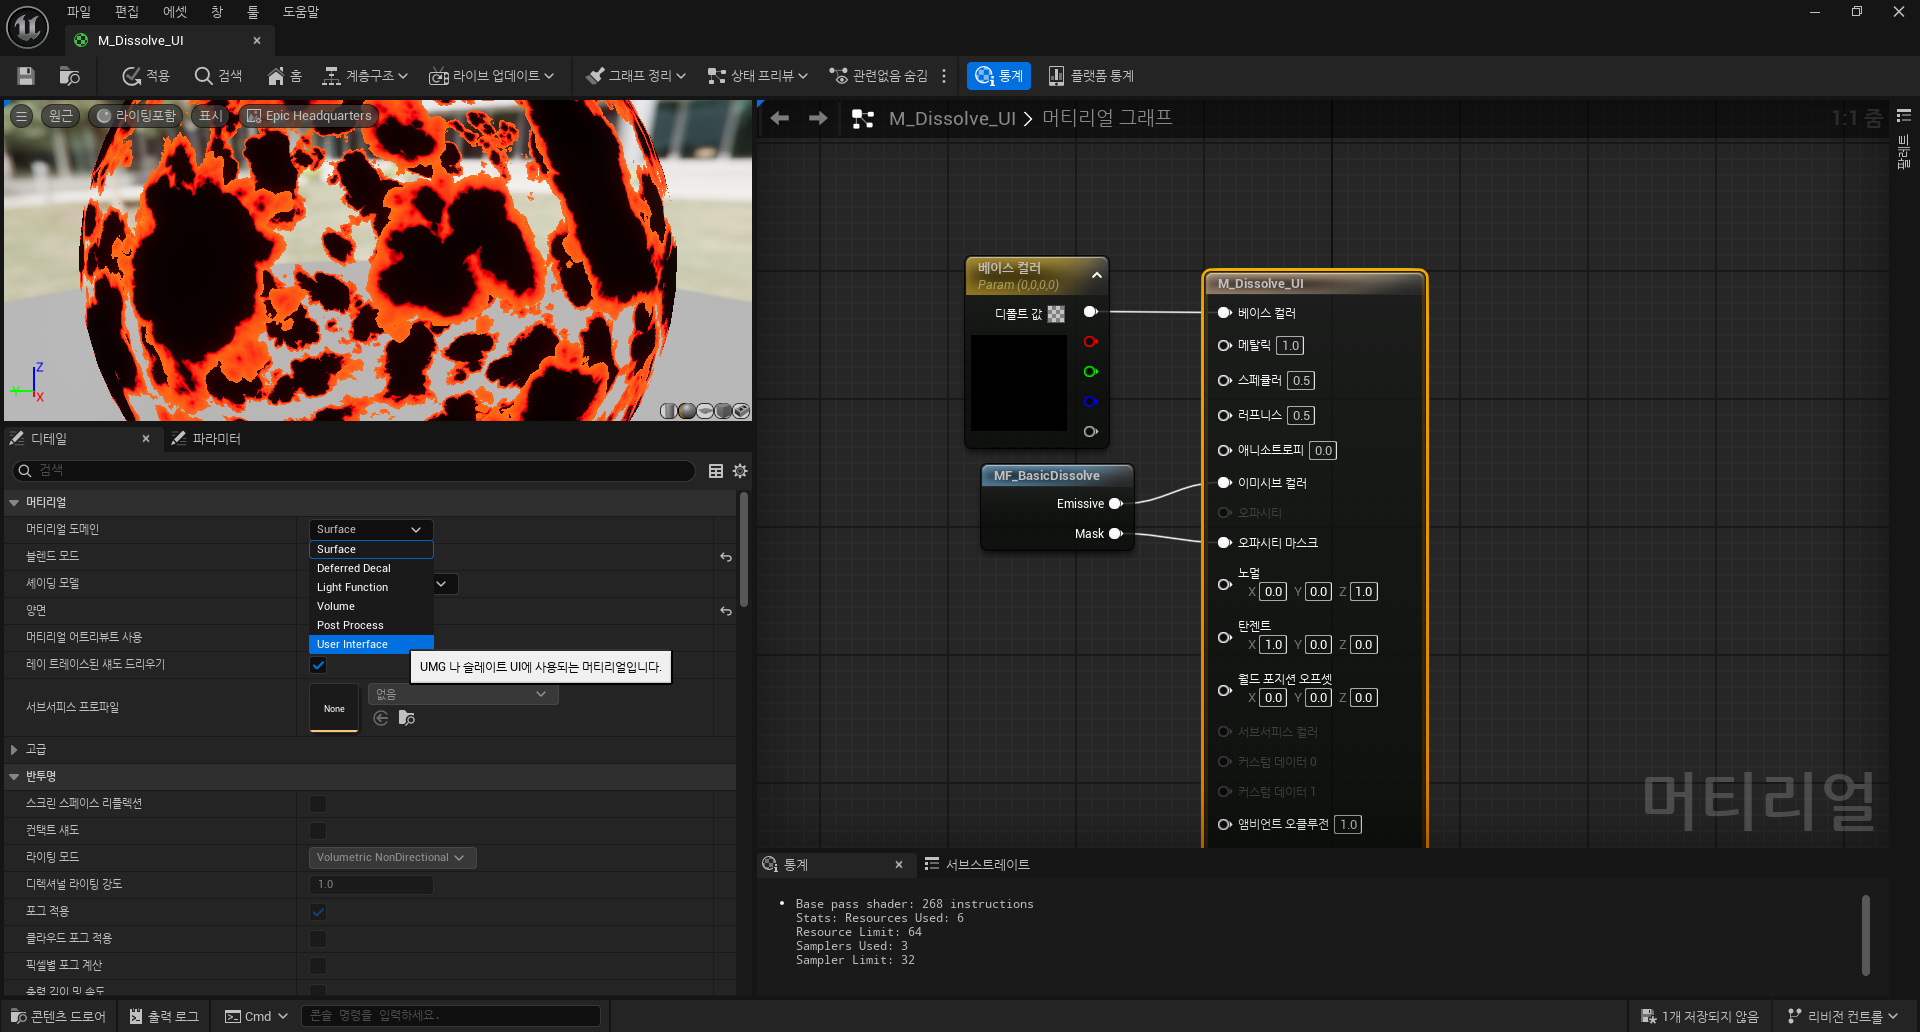Click the Browse to asset folder icon
1920x1032 pixels.
tap(69, 76)
